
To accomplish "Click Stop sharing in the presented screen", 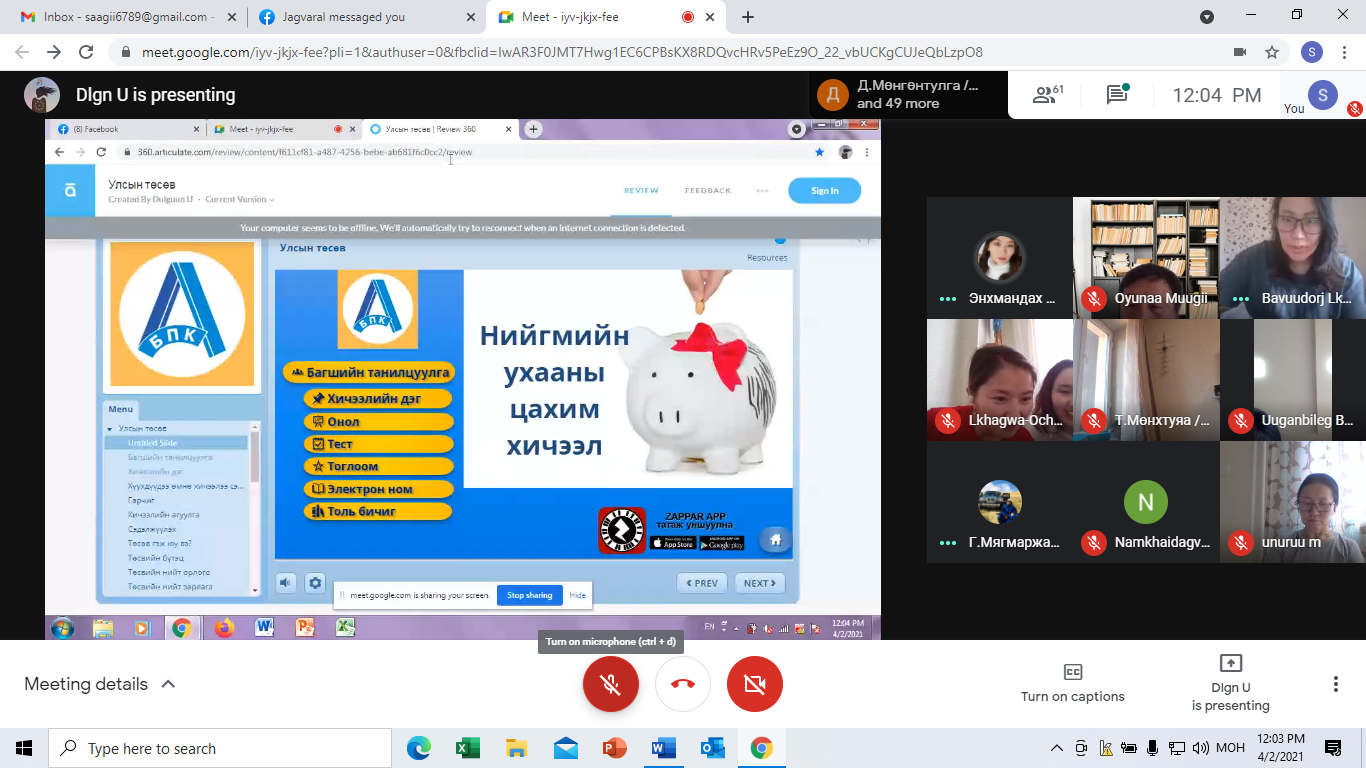I will pyautogui.click(x=529, y=595).
